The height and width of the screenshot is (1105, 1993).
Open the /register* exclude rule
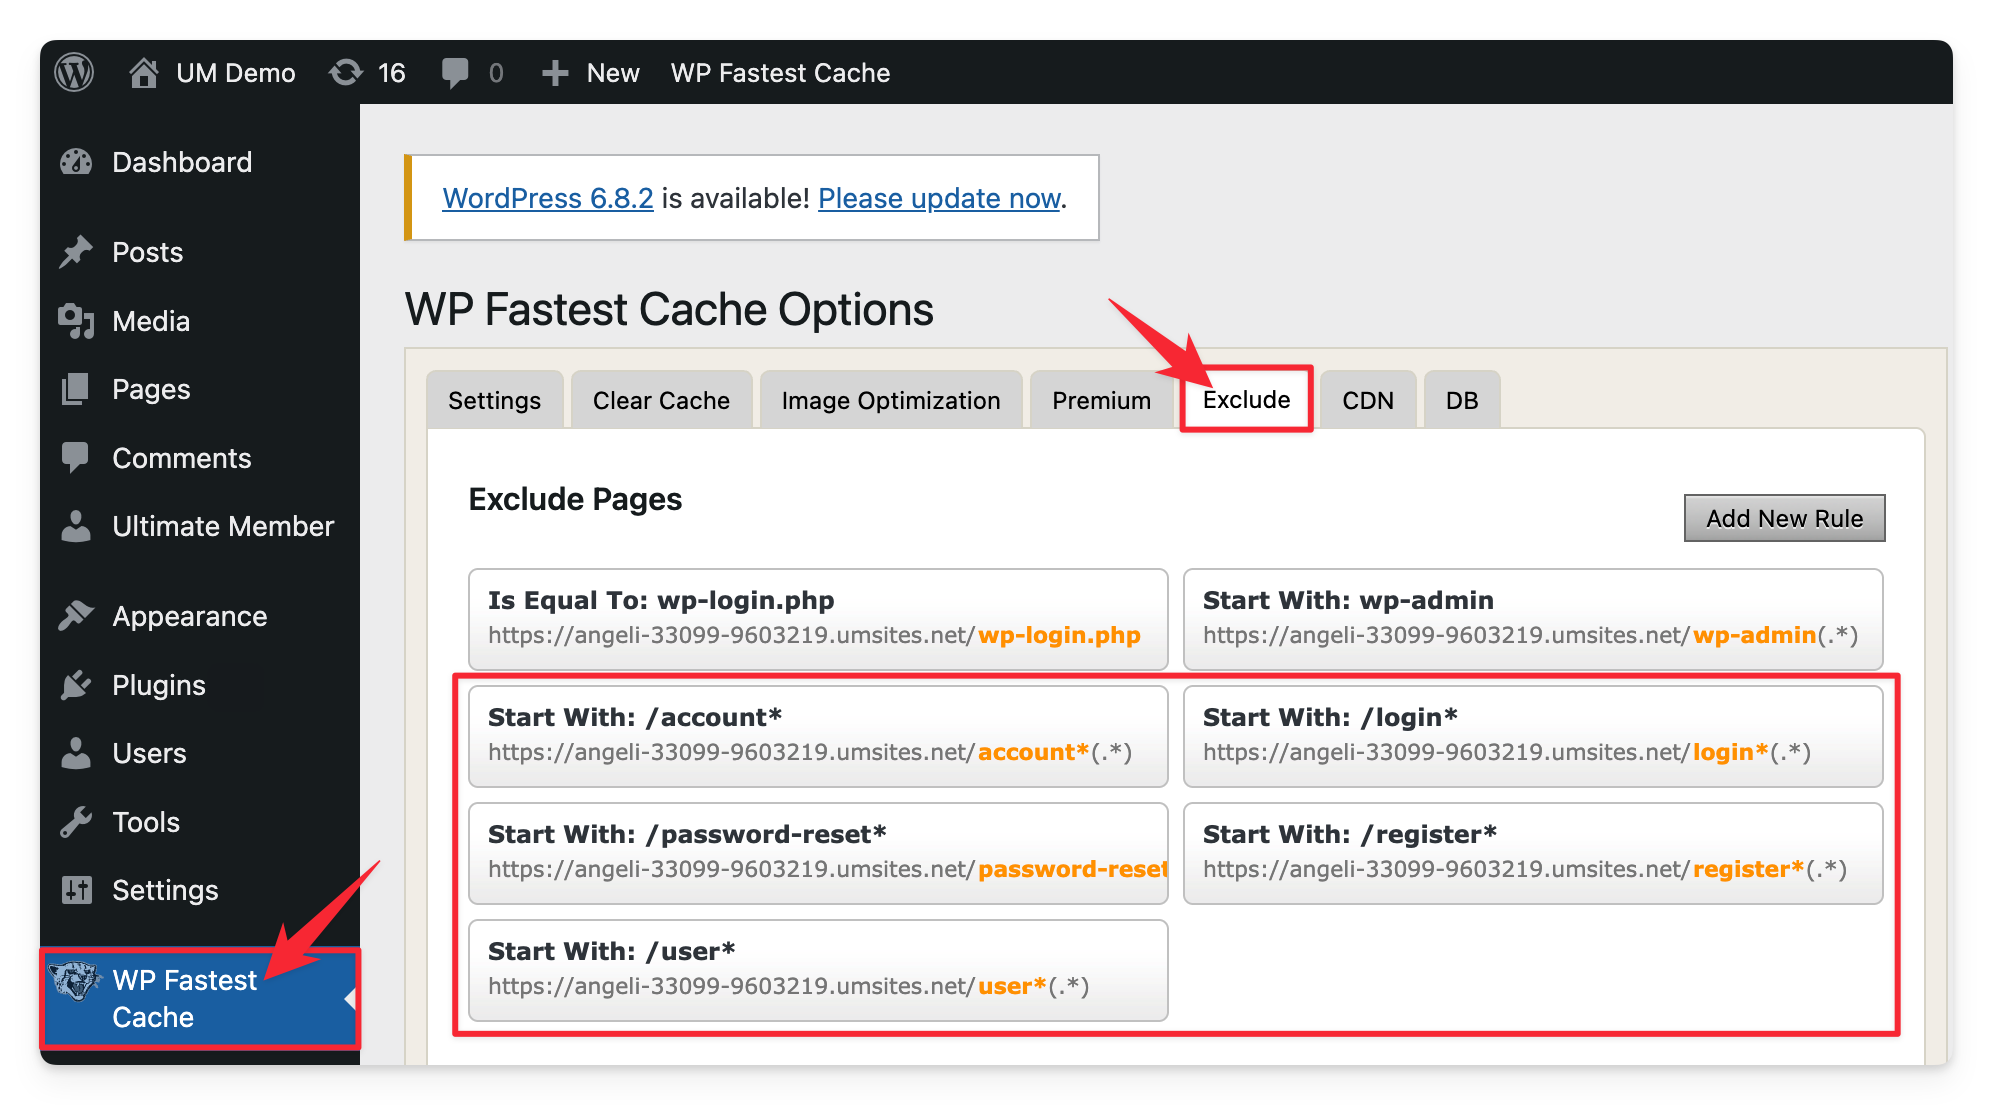pyautogui.click(x=1533, y=853)
